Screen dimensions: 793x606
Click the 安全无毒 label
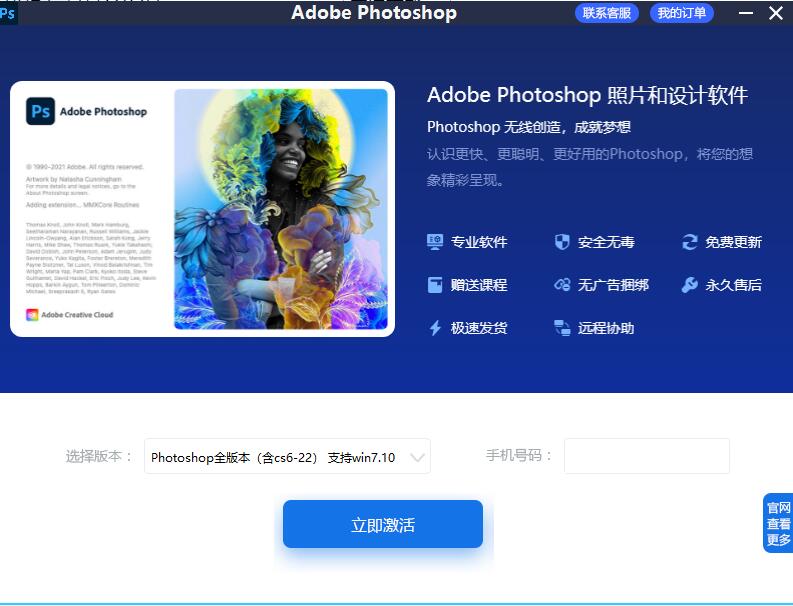point(606,242)
